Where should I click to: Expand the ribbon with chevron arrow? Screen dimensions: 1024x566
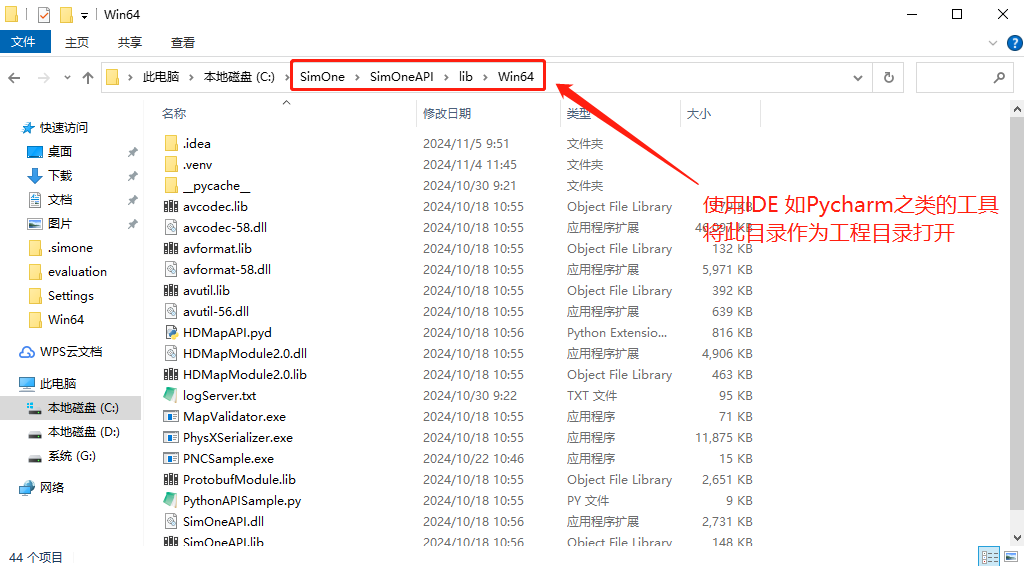(991, 43)
